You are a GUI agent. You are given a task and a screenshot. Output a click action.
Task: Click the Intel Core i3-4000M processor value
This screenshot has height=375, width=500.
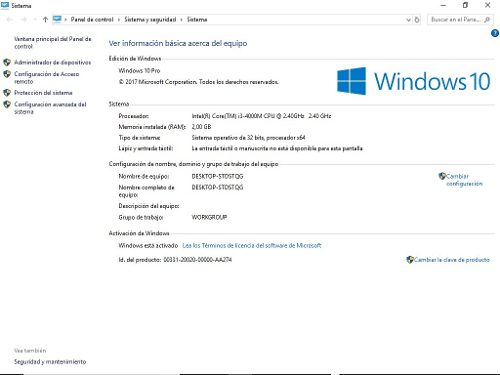point(261,116)
